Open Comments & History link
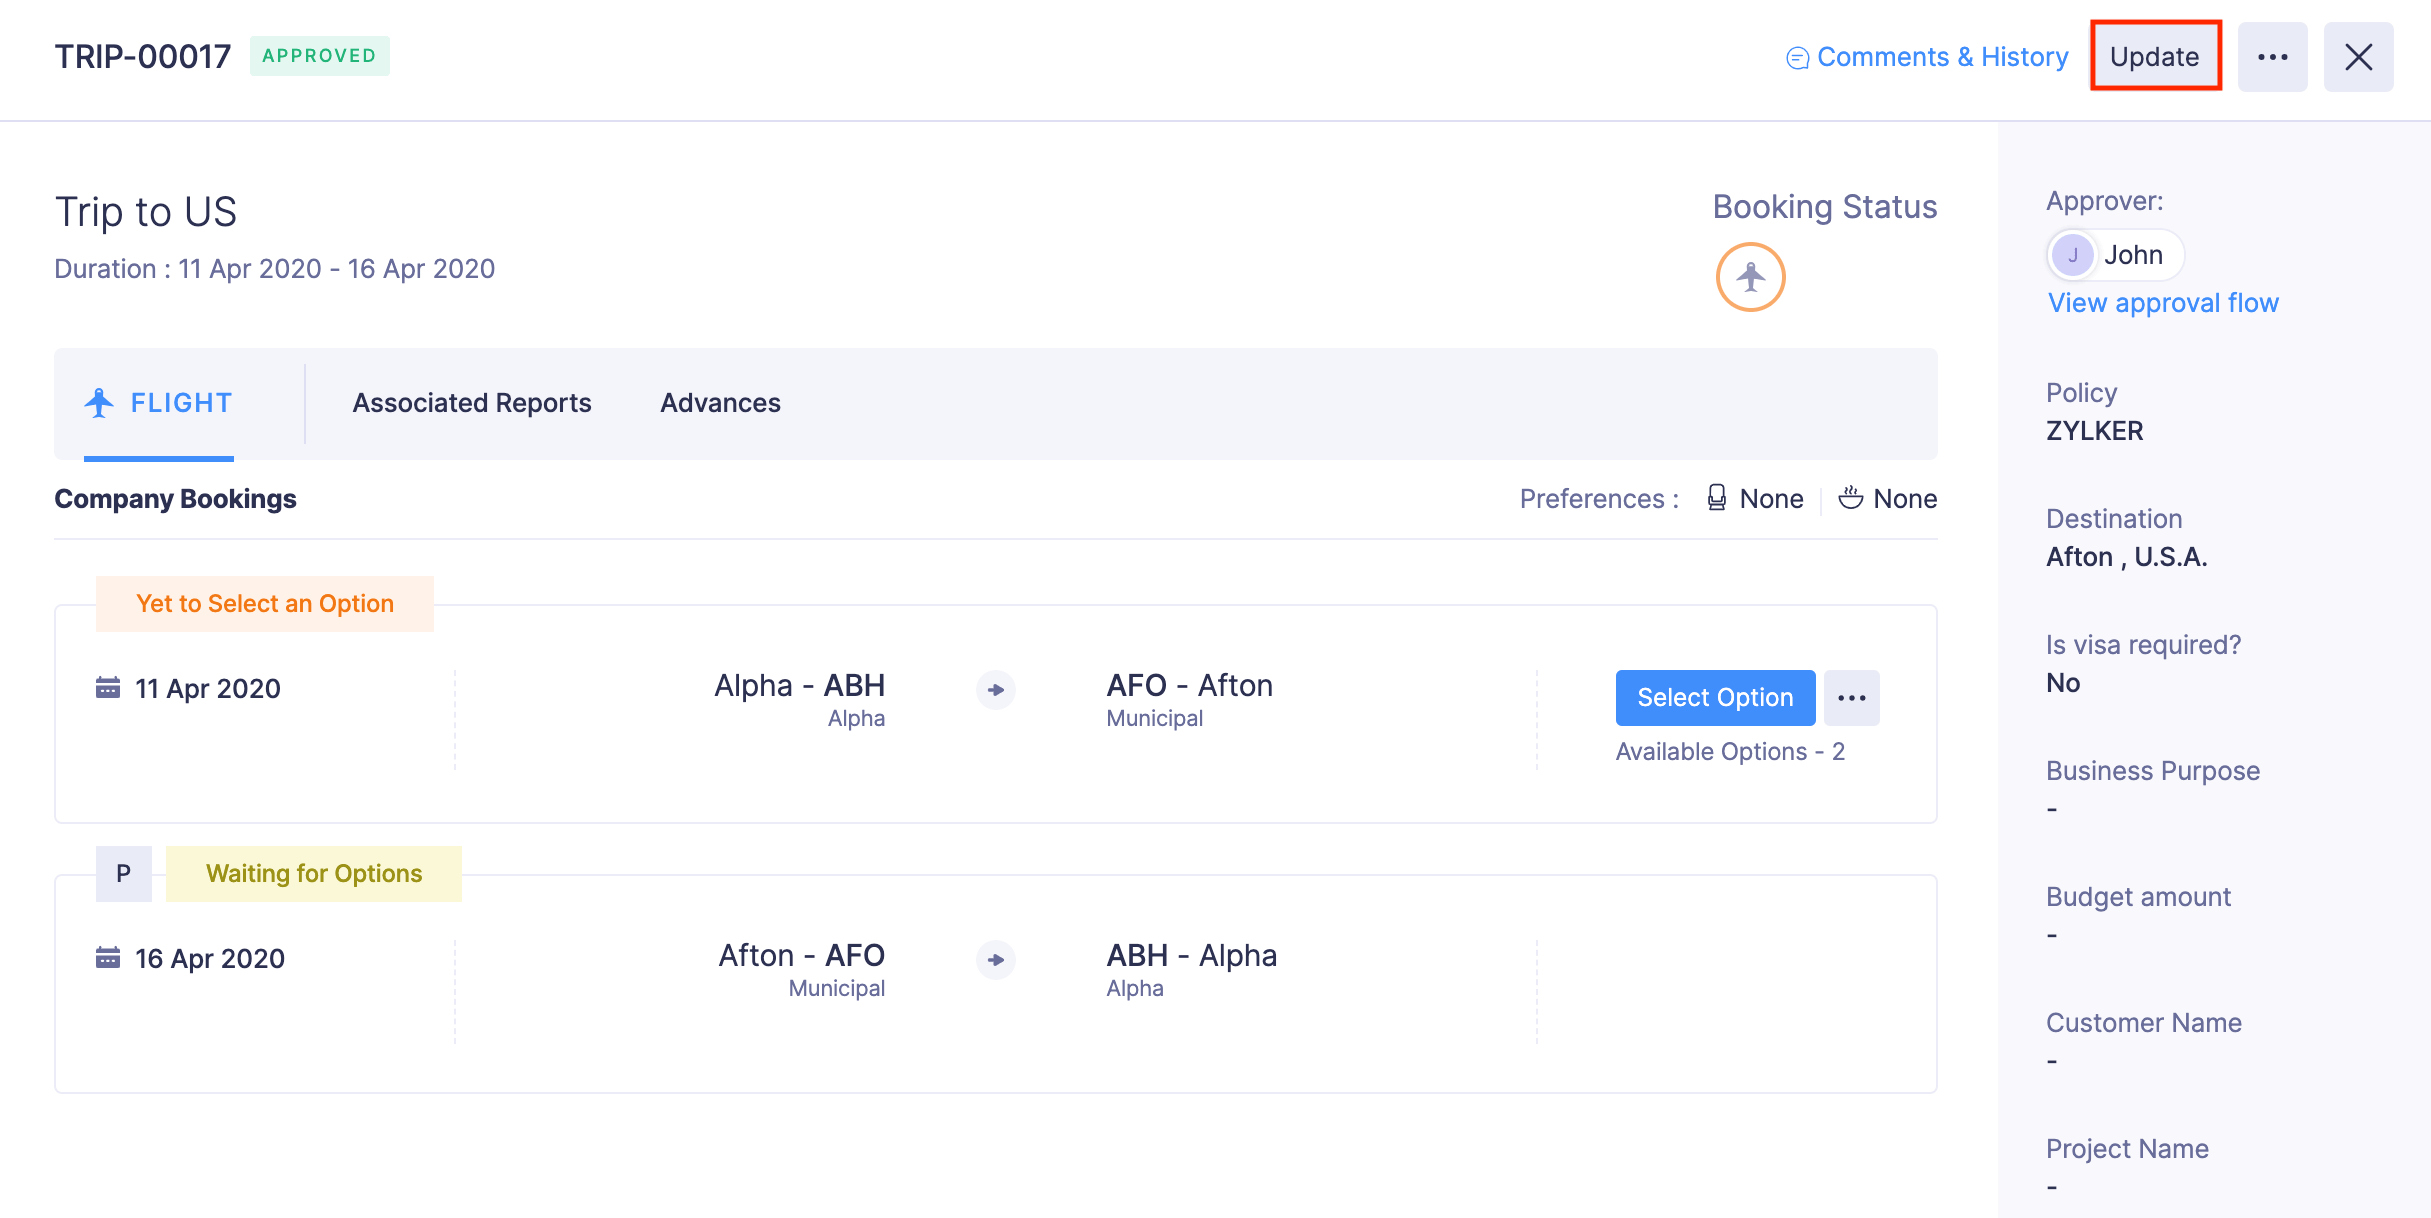The height and width of the screenshot is (1218, 2431). click(x=1942, y=57)
